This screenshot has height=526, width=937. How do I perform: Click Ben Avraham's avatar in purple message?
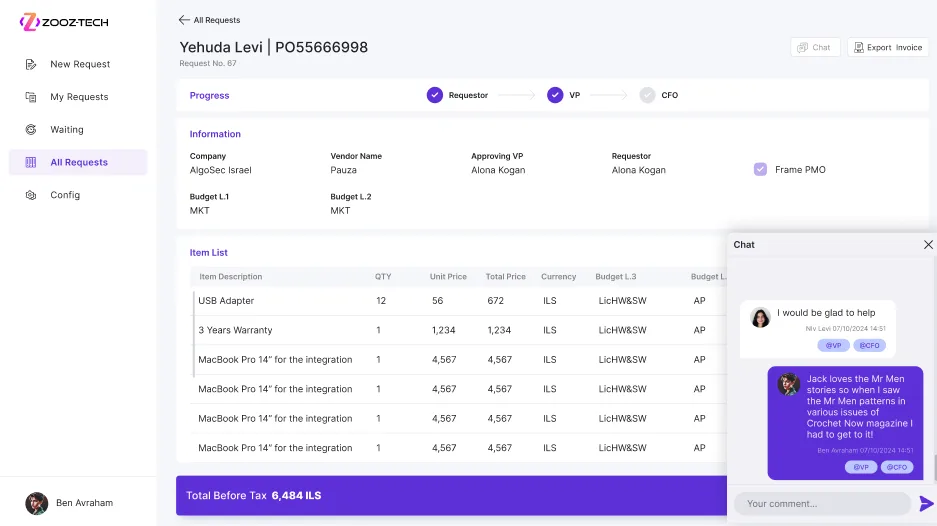click(788, 384)
